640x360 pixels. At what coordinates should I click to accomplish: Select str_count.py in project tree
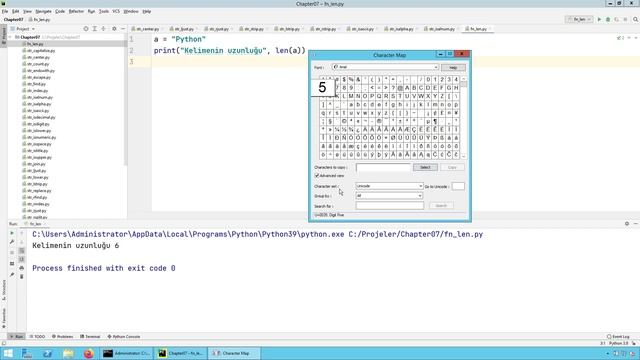click(x=38, y=64)
